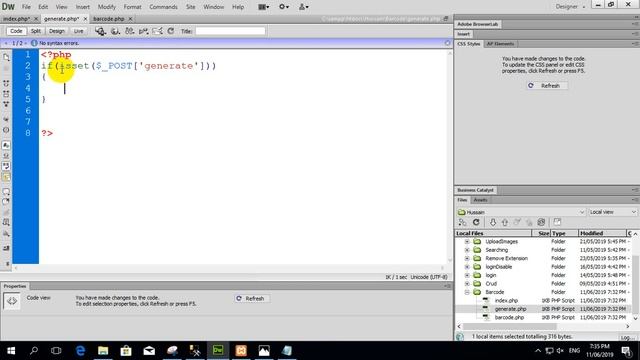Screen dimensions: 640x360
Task: Switch to the Assets panel tab
Action: 480,200
